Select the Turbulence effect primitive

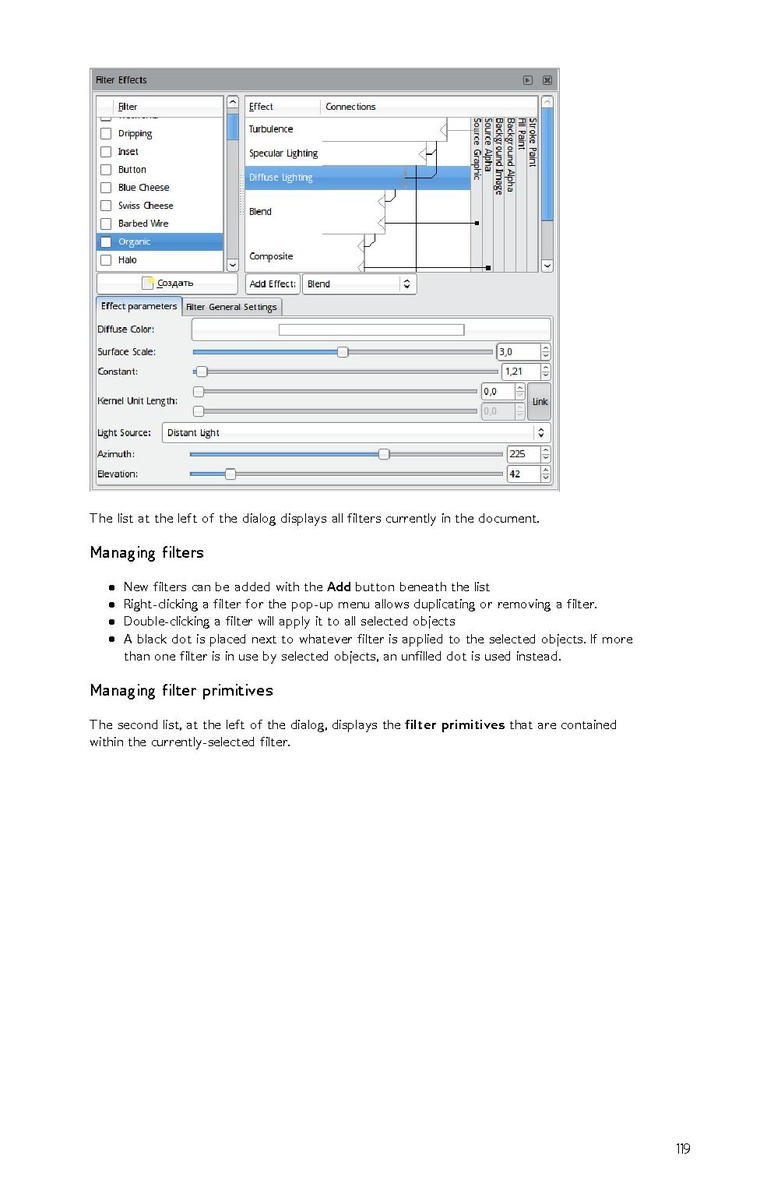pos(270,129)
